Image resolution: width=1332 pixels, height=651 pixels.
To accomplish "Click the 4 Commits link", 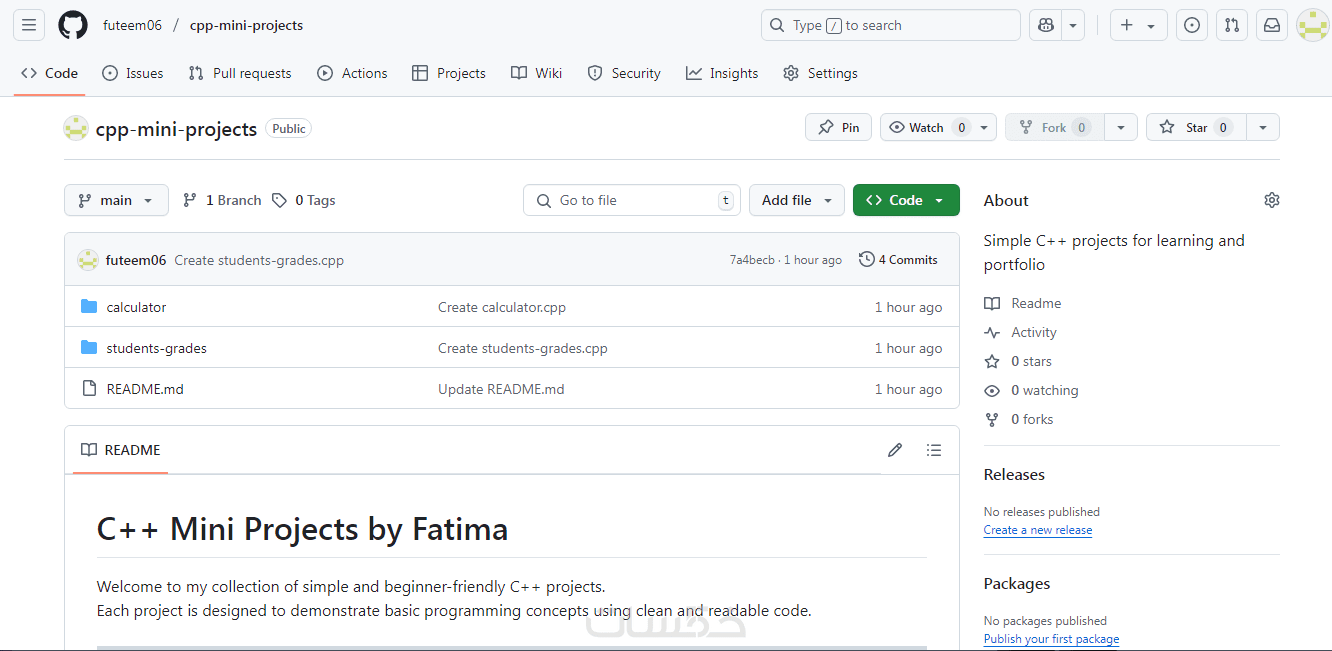I will tap(898, 260).
